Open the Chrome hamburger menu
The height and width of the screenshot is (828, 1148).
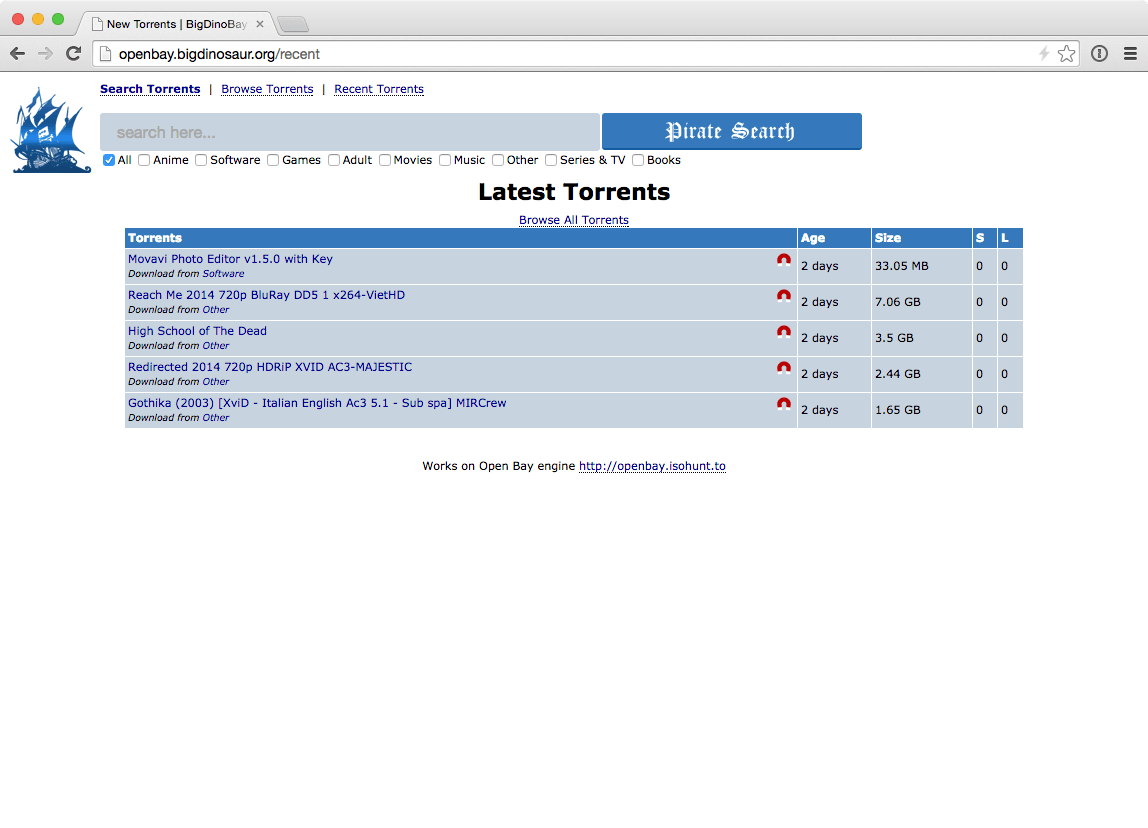pyautogui.click(x=1130, y=54)
